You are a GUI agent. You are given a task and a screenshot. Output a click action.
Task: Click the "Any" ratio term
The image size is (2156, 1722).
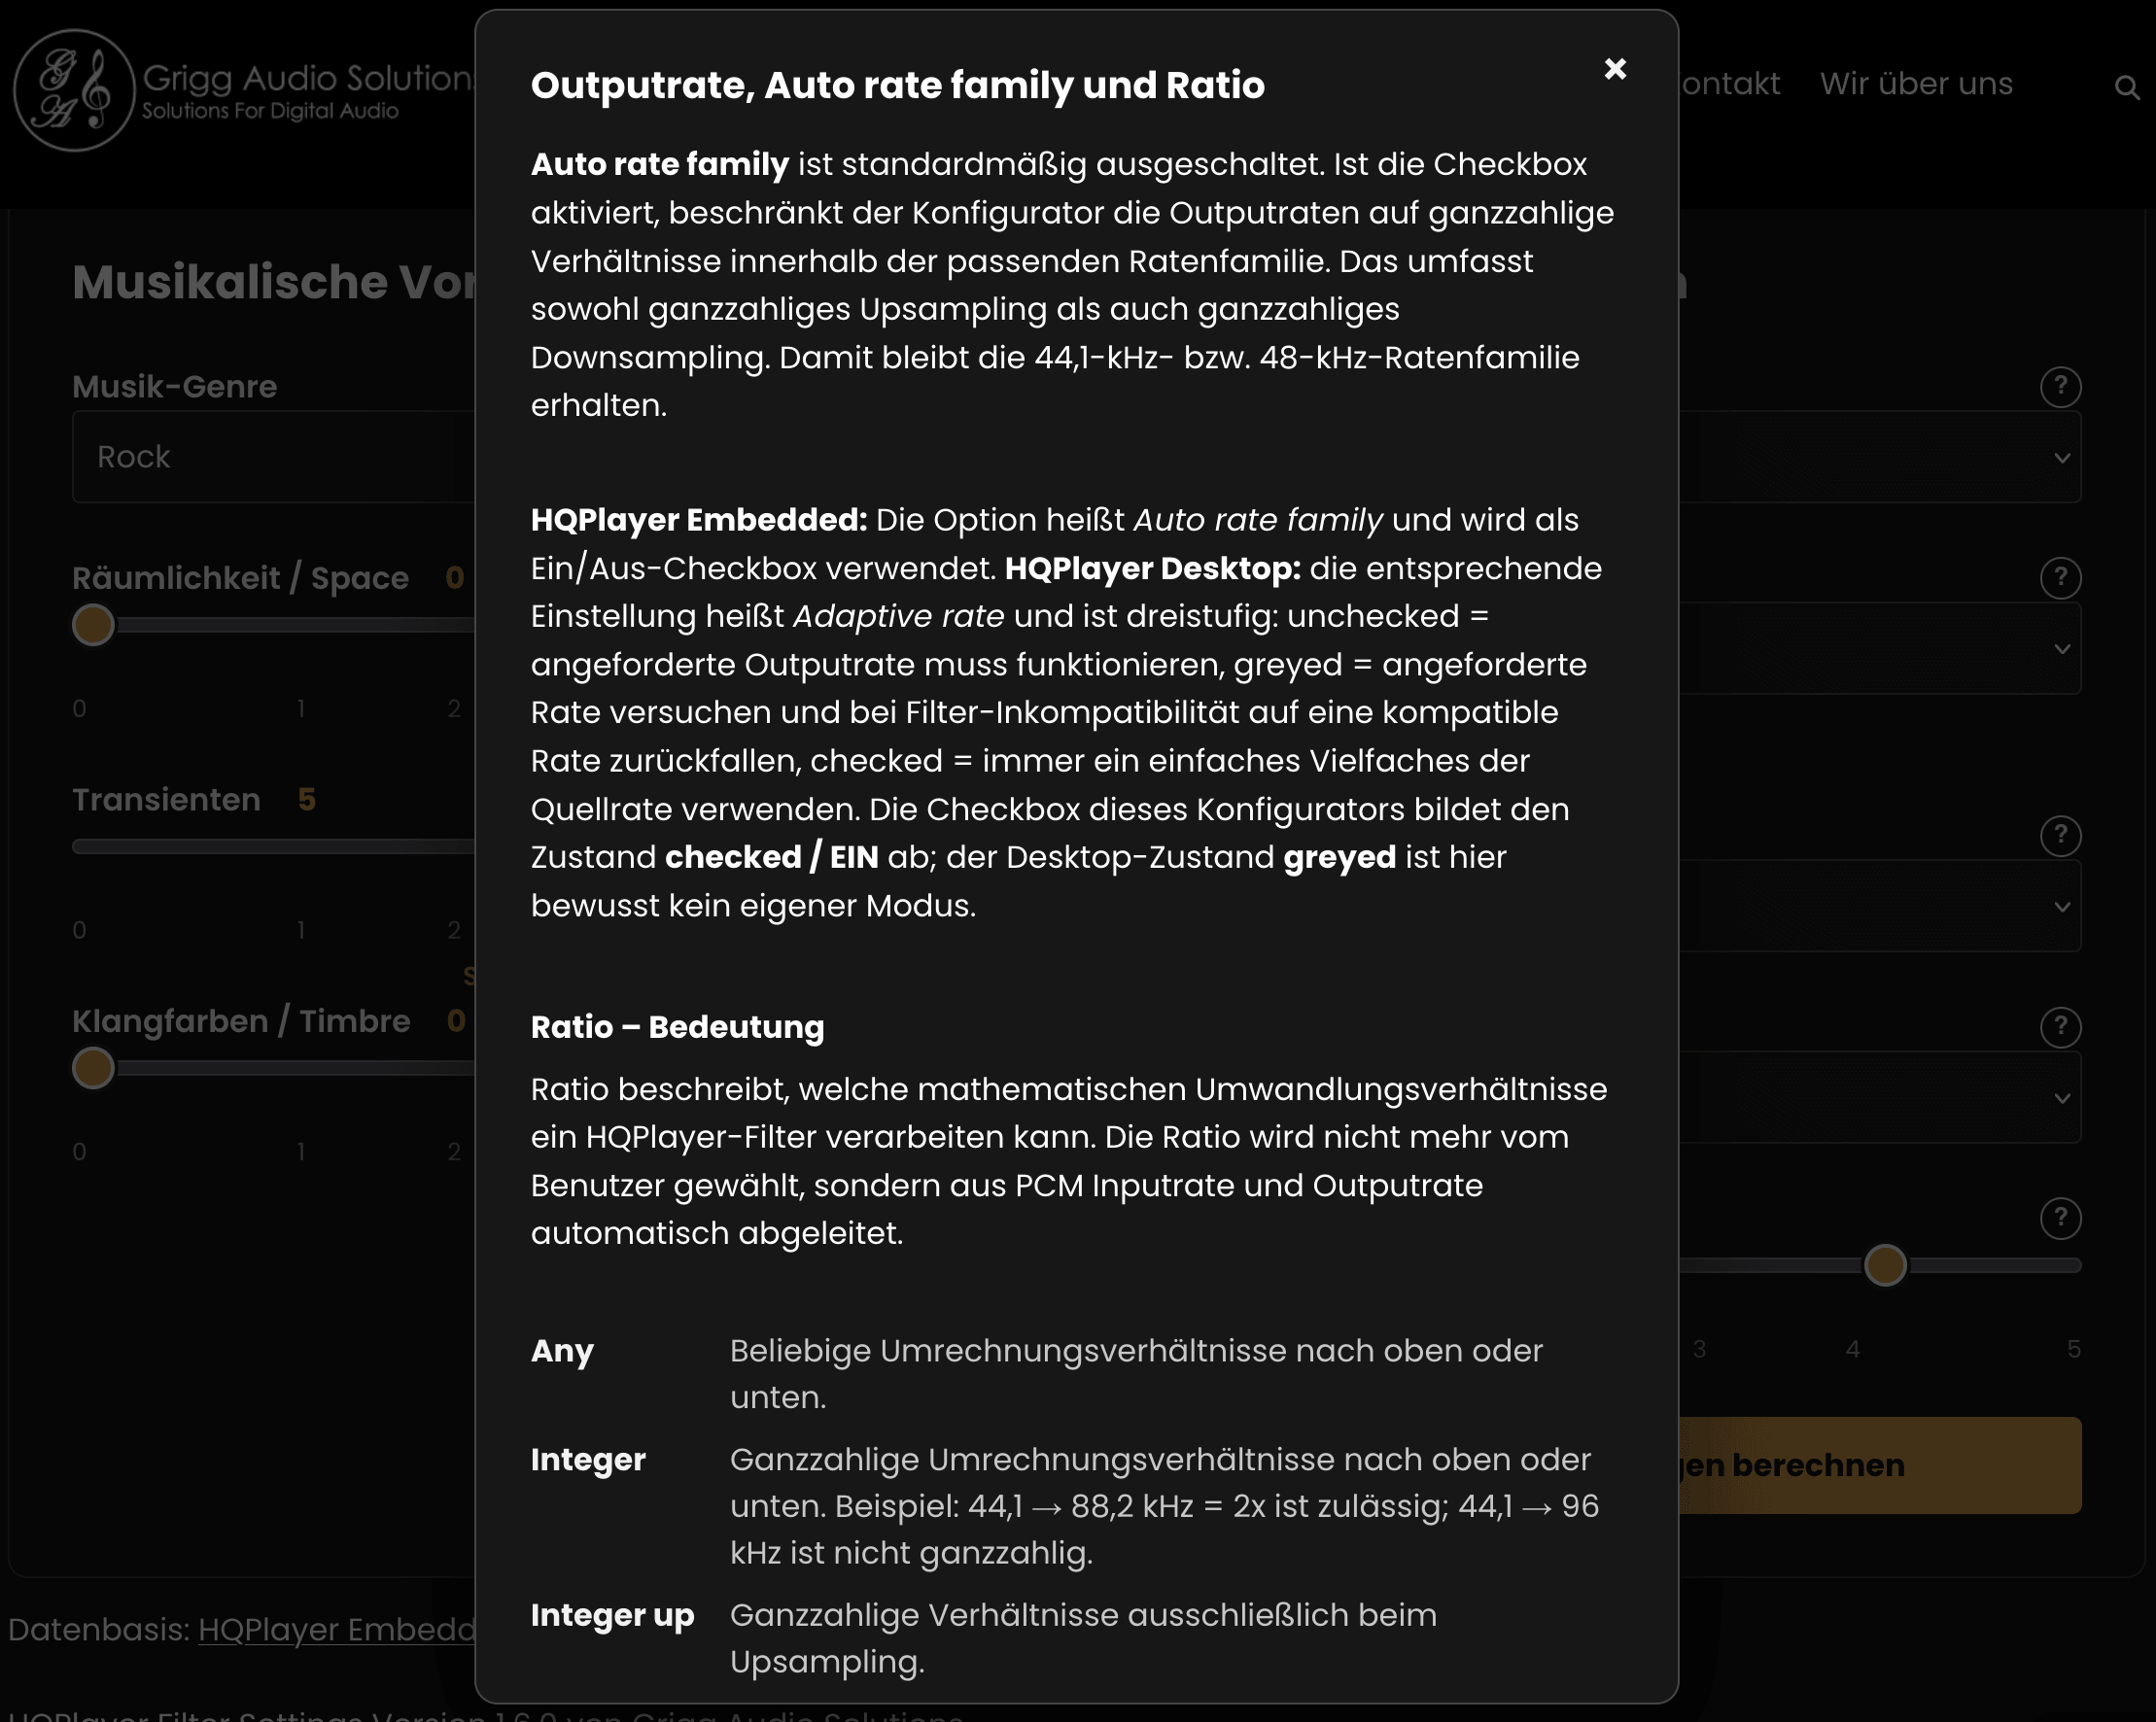(x=562, y=1351)
